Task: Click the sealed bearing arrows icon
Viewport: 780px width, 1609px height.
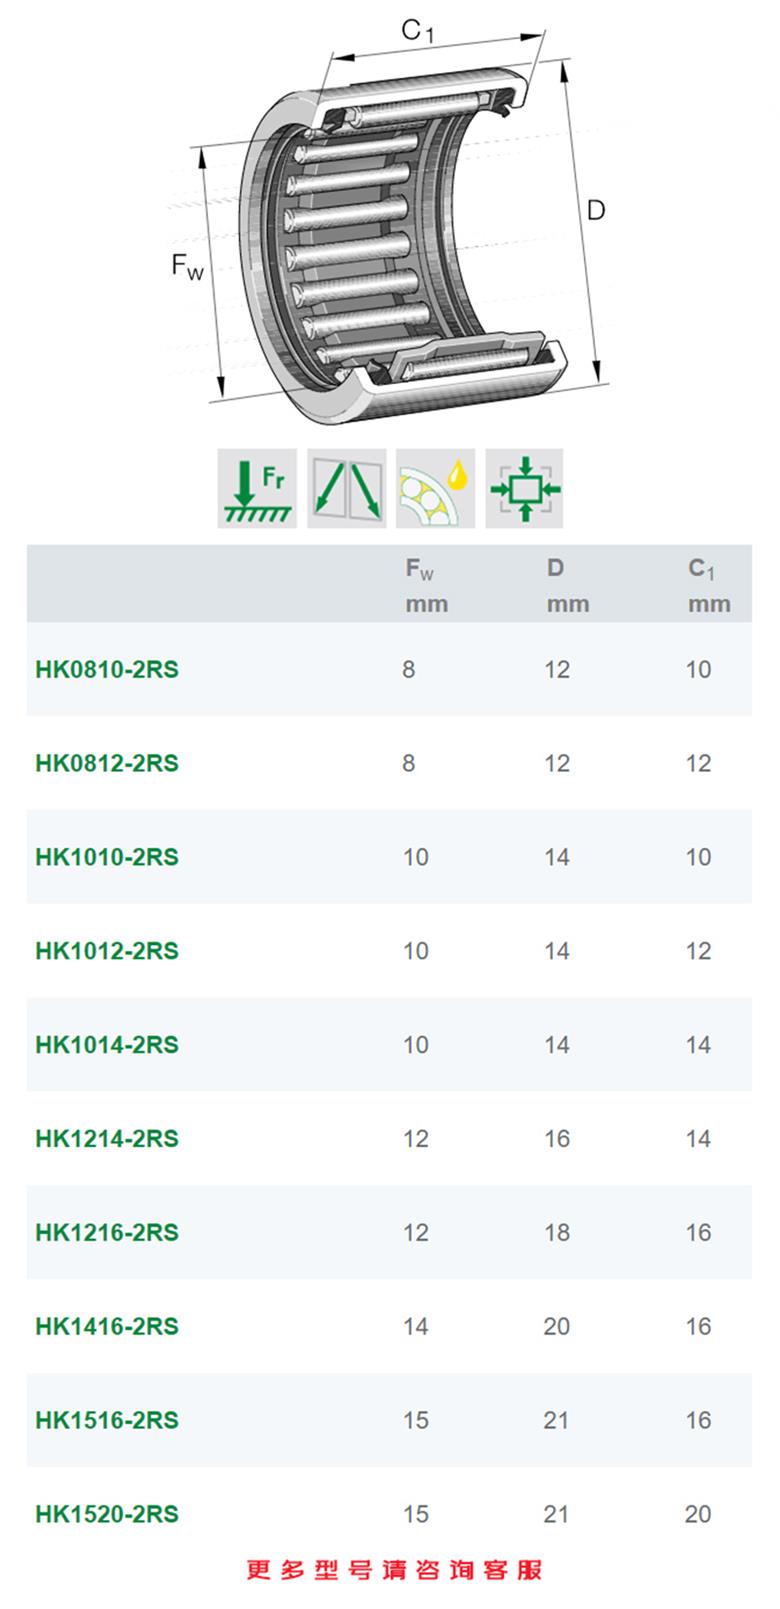Action: (525, 488)
